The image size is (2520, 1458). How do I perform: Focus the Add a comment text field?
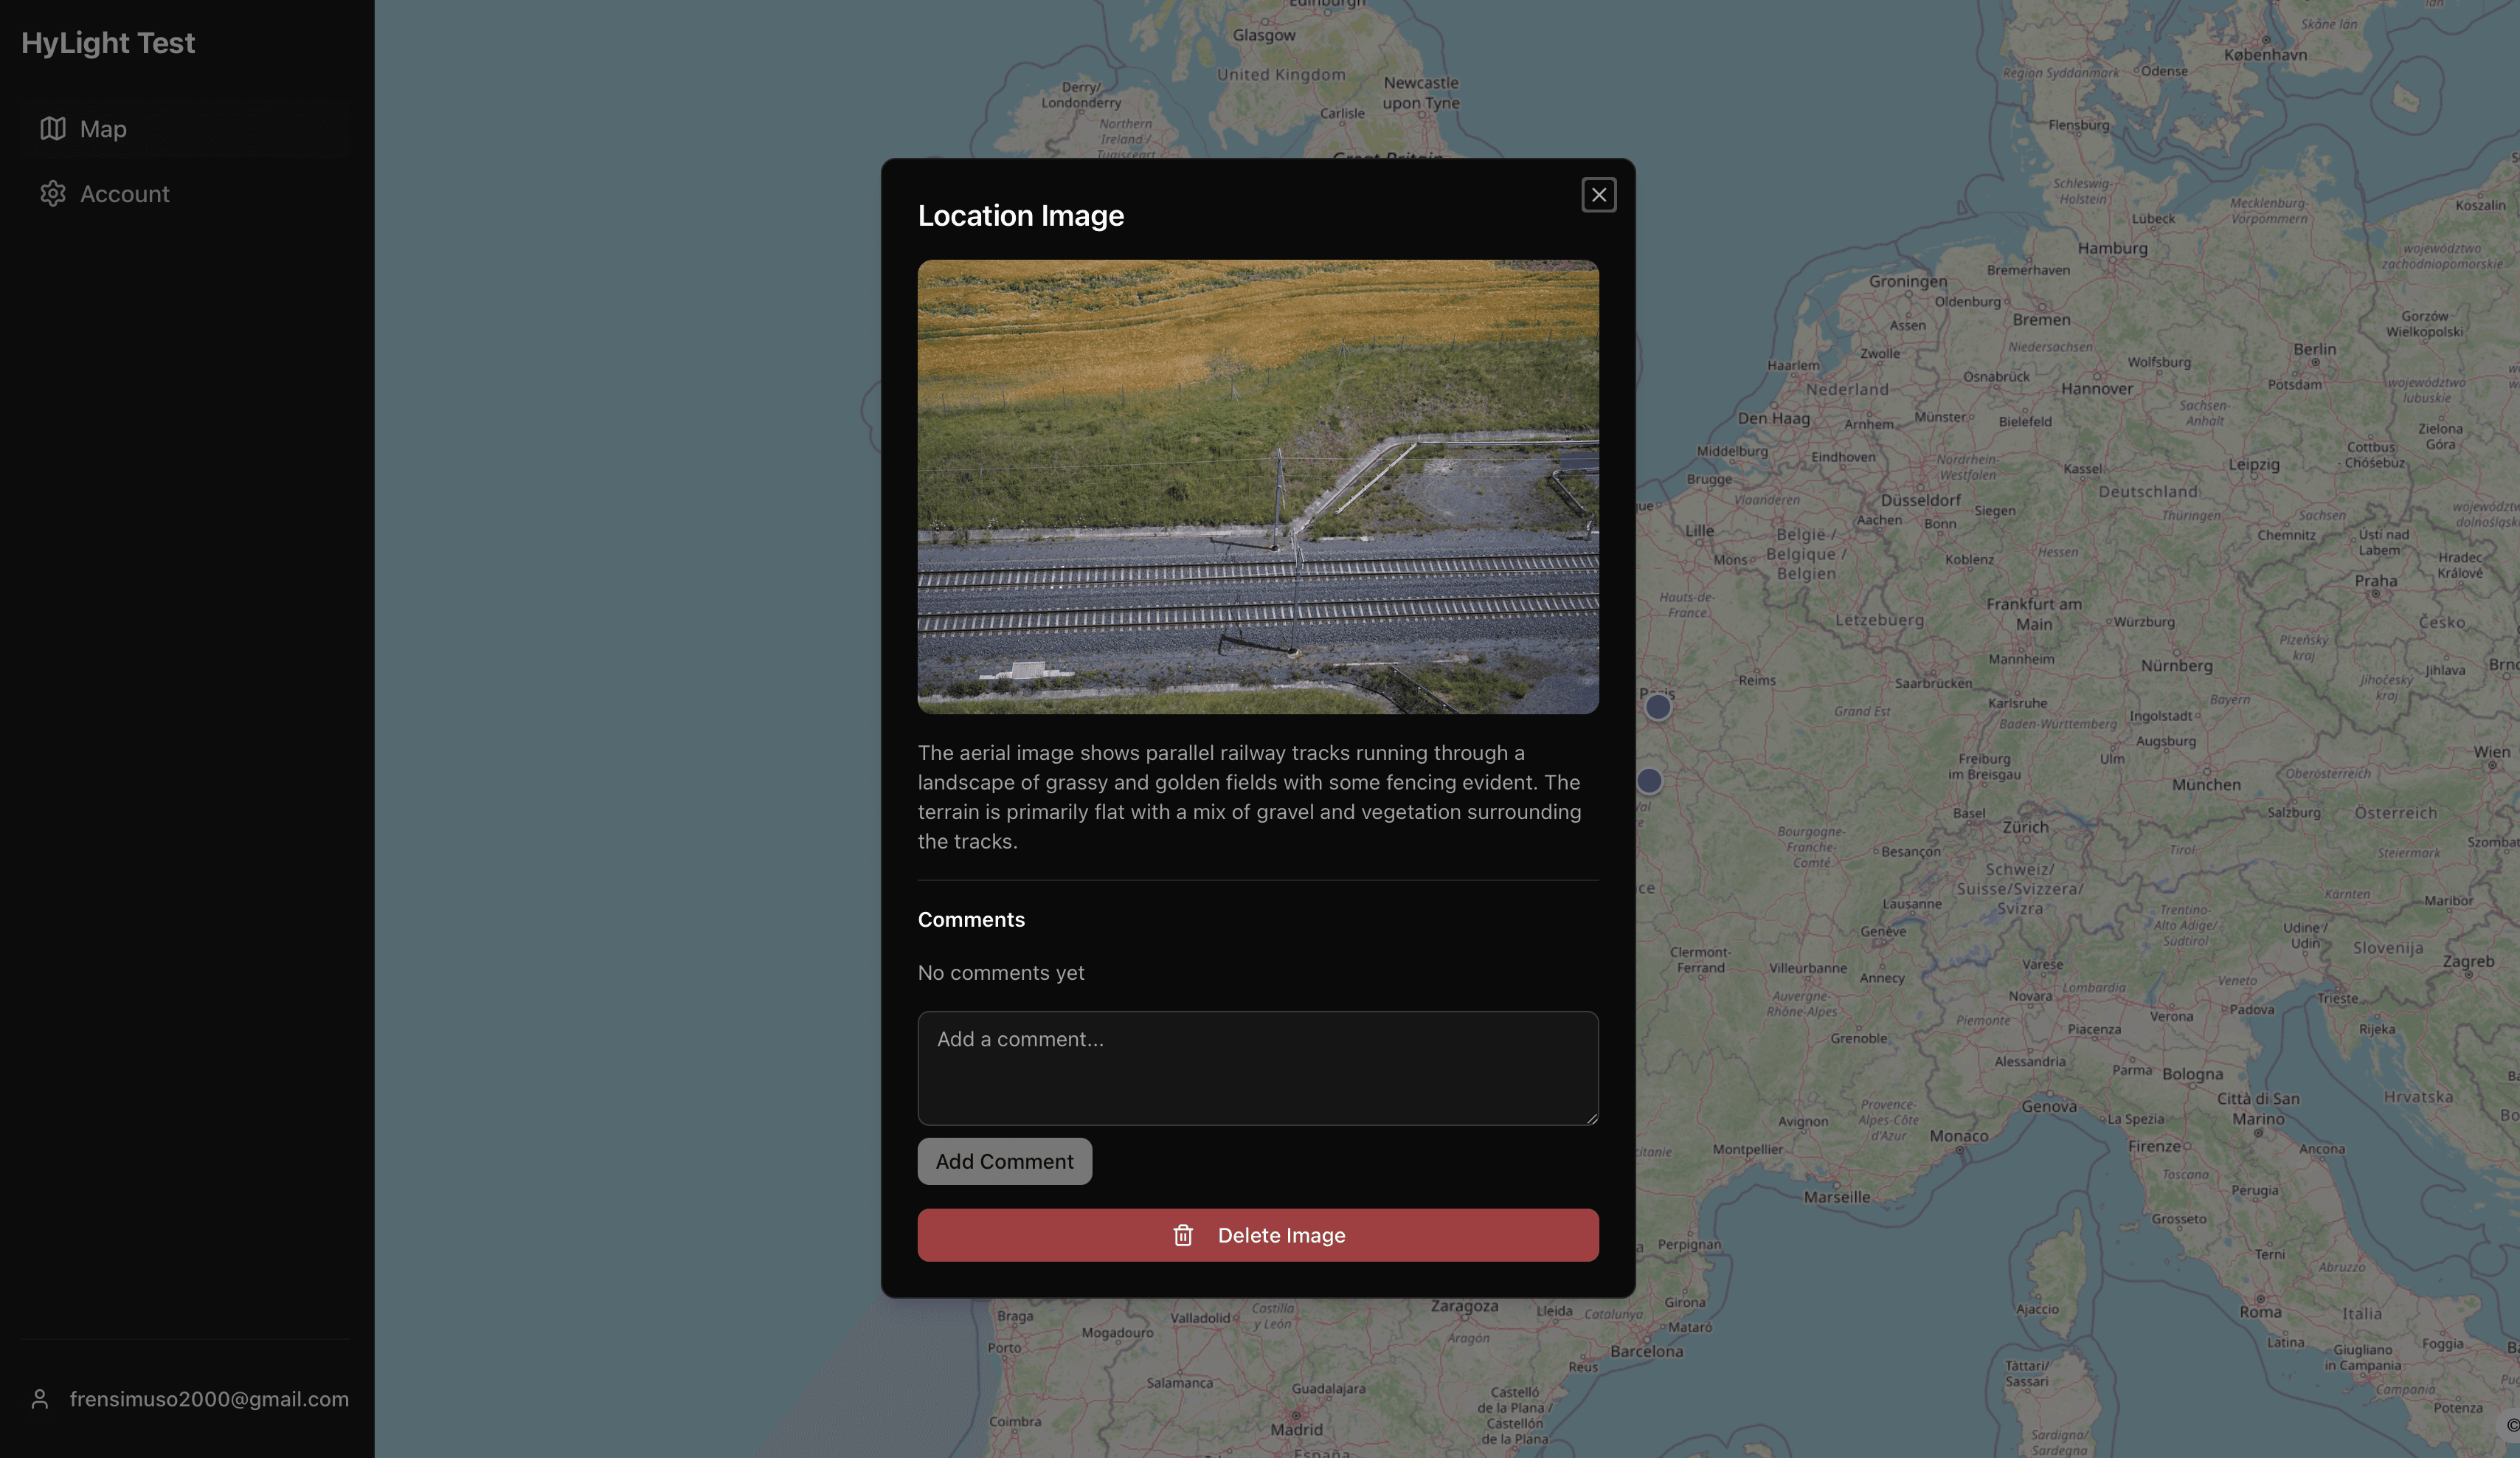(x=1257, y=1068)
